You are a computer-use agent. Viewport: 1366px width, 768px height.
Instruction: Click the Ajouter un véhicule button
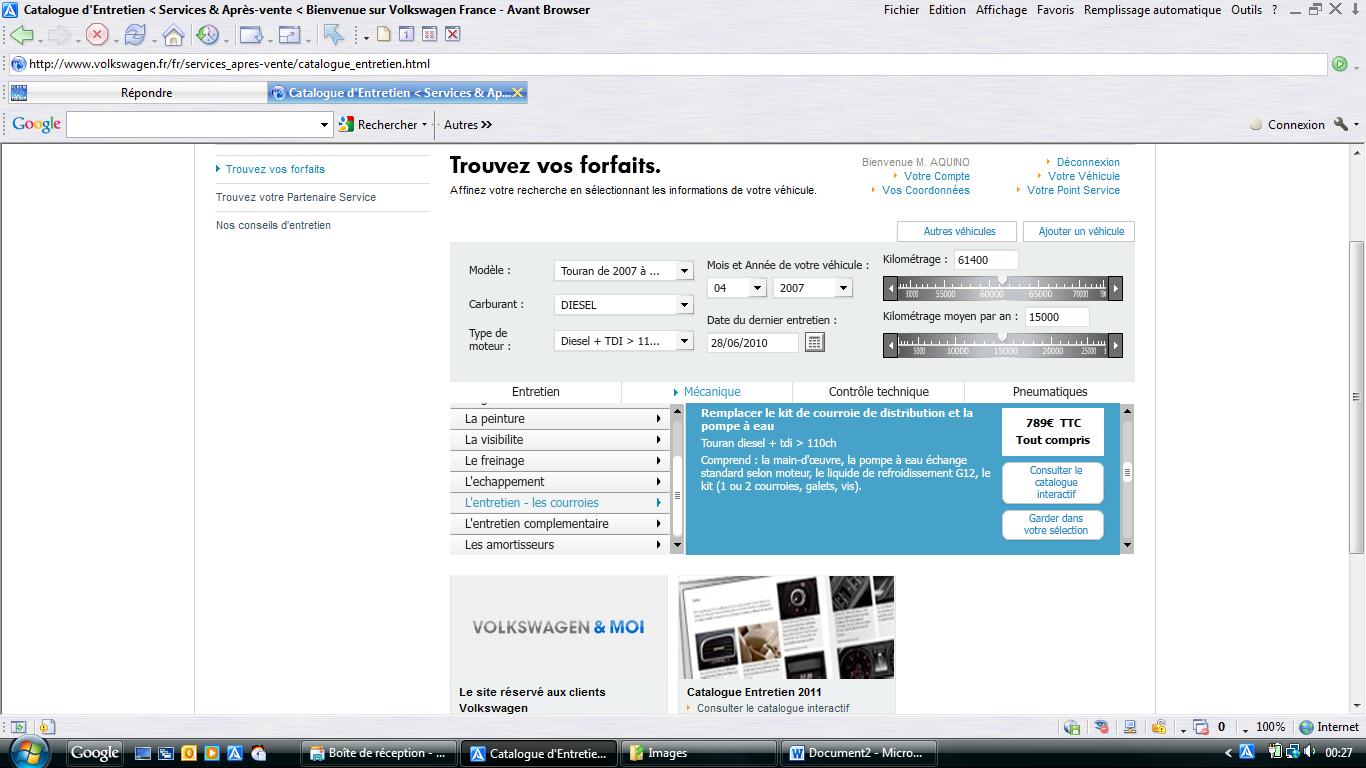(x=1080, y=232)
